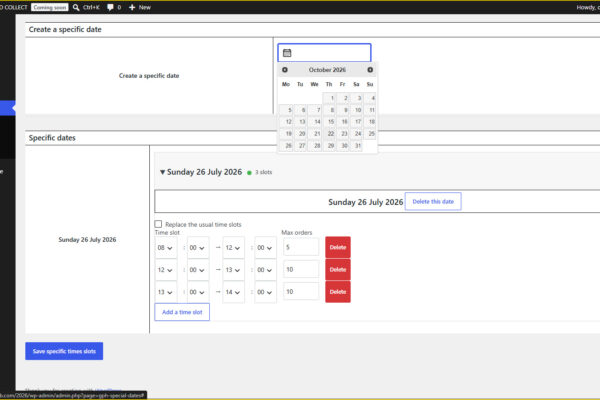The image size is (600, 400).
Task: Choose October 31 in the calendar
Action: tap(357, 145)
